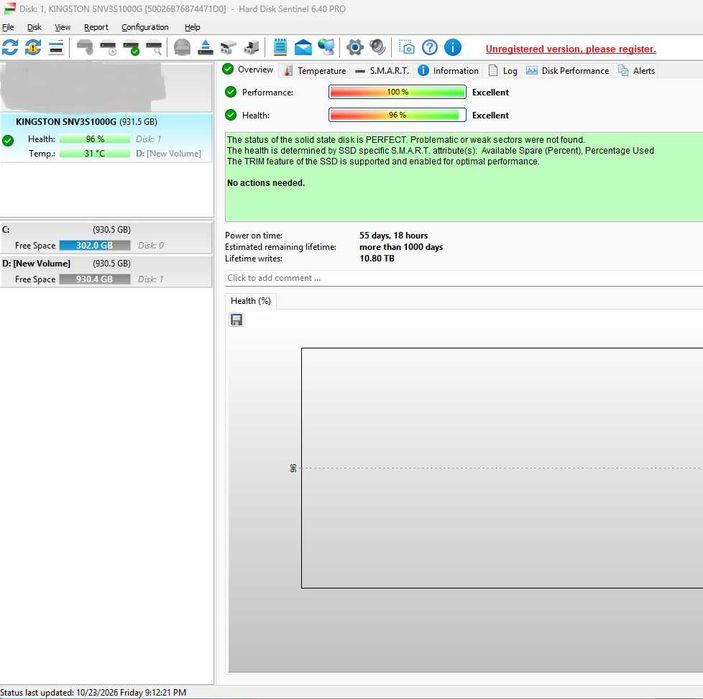Screen dimensions: 703x699
Task: Open the settings gear icon
Action: click(355, 48)
